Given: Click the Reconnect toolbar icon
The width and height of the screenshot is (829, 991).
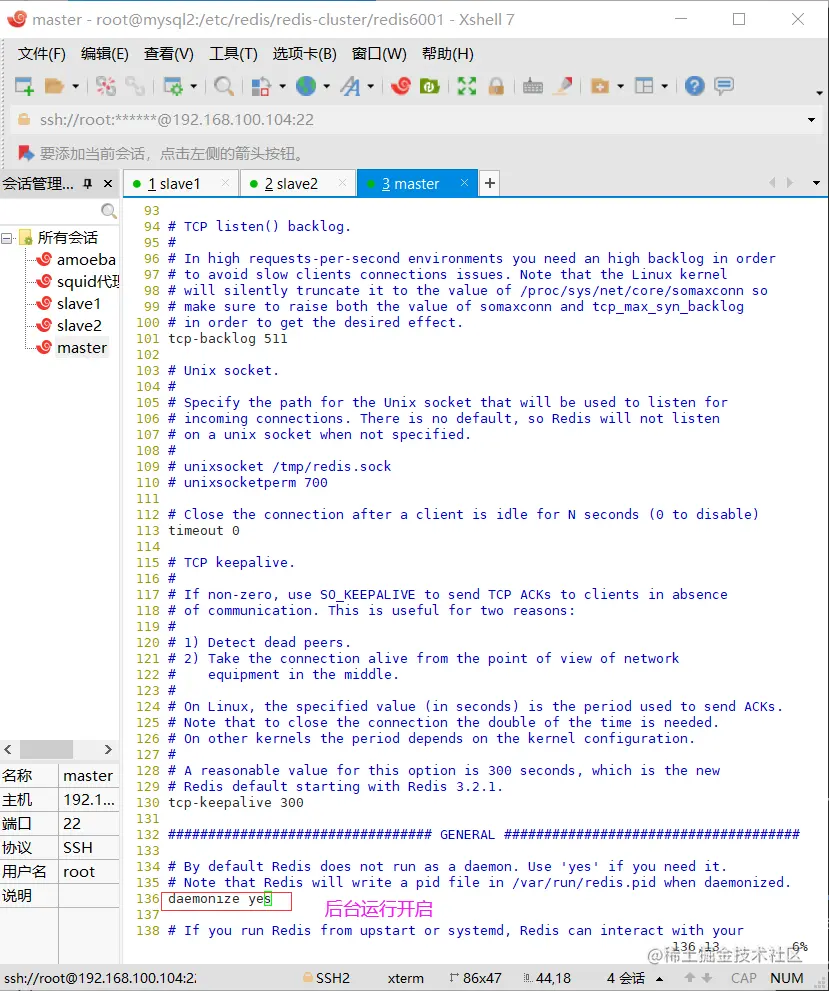Looking at the screenshot, I should point(106,86).
